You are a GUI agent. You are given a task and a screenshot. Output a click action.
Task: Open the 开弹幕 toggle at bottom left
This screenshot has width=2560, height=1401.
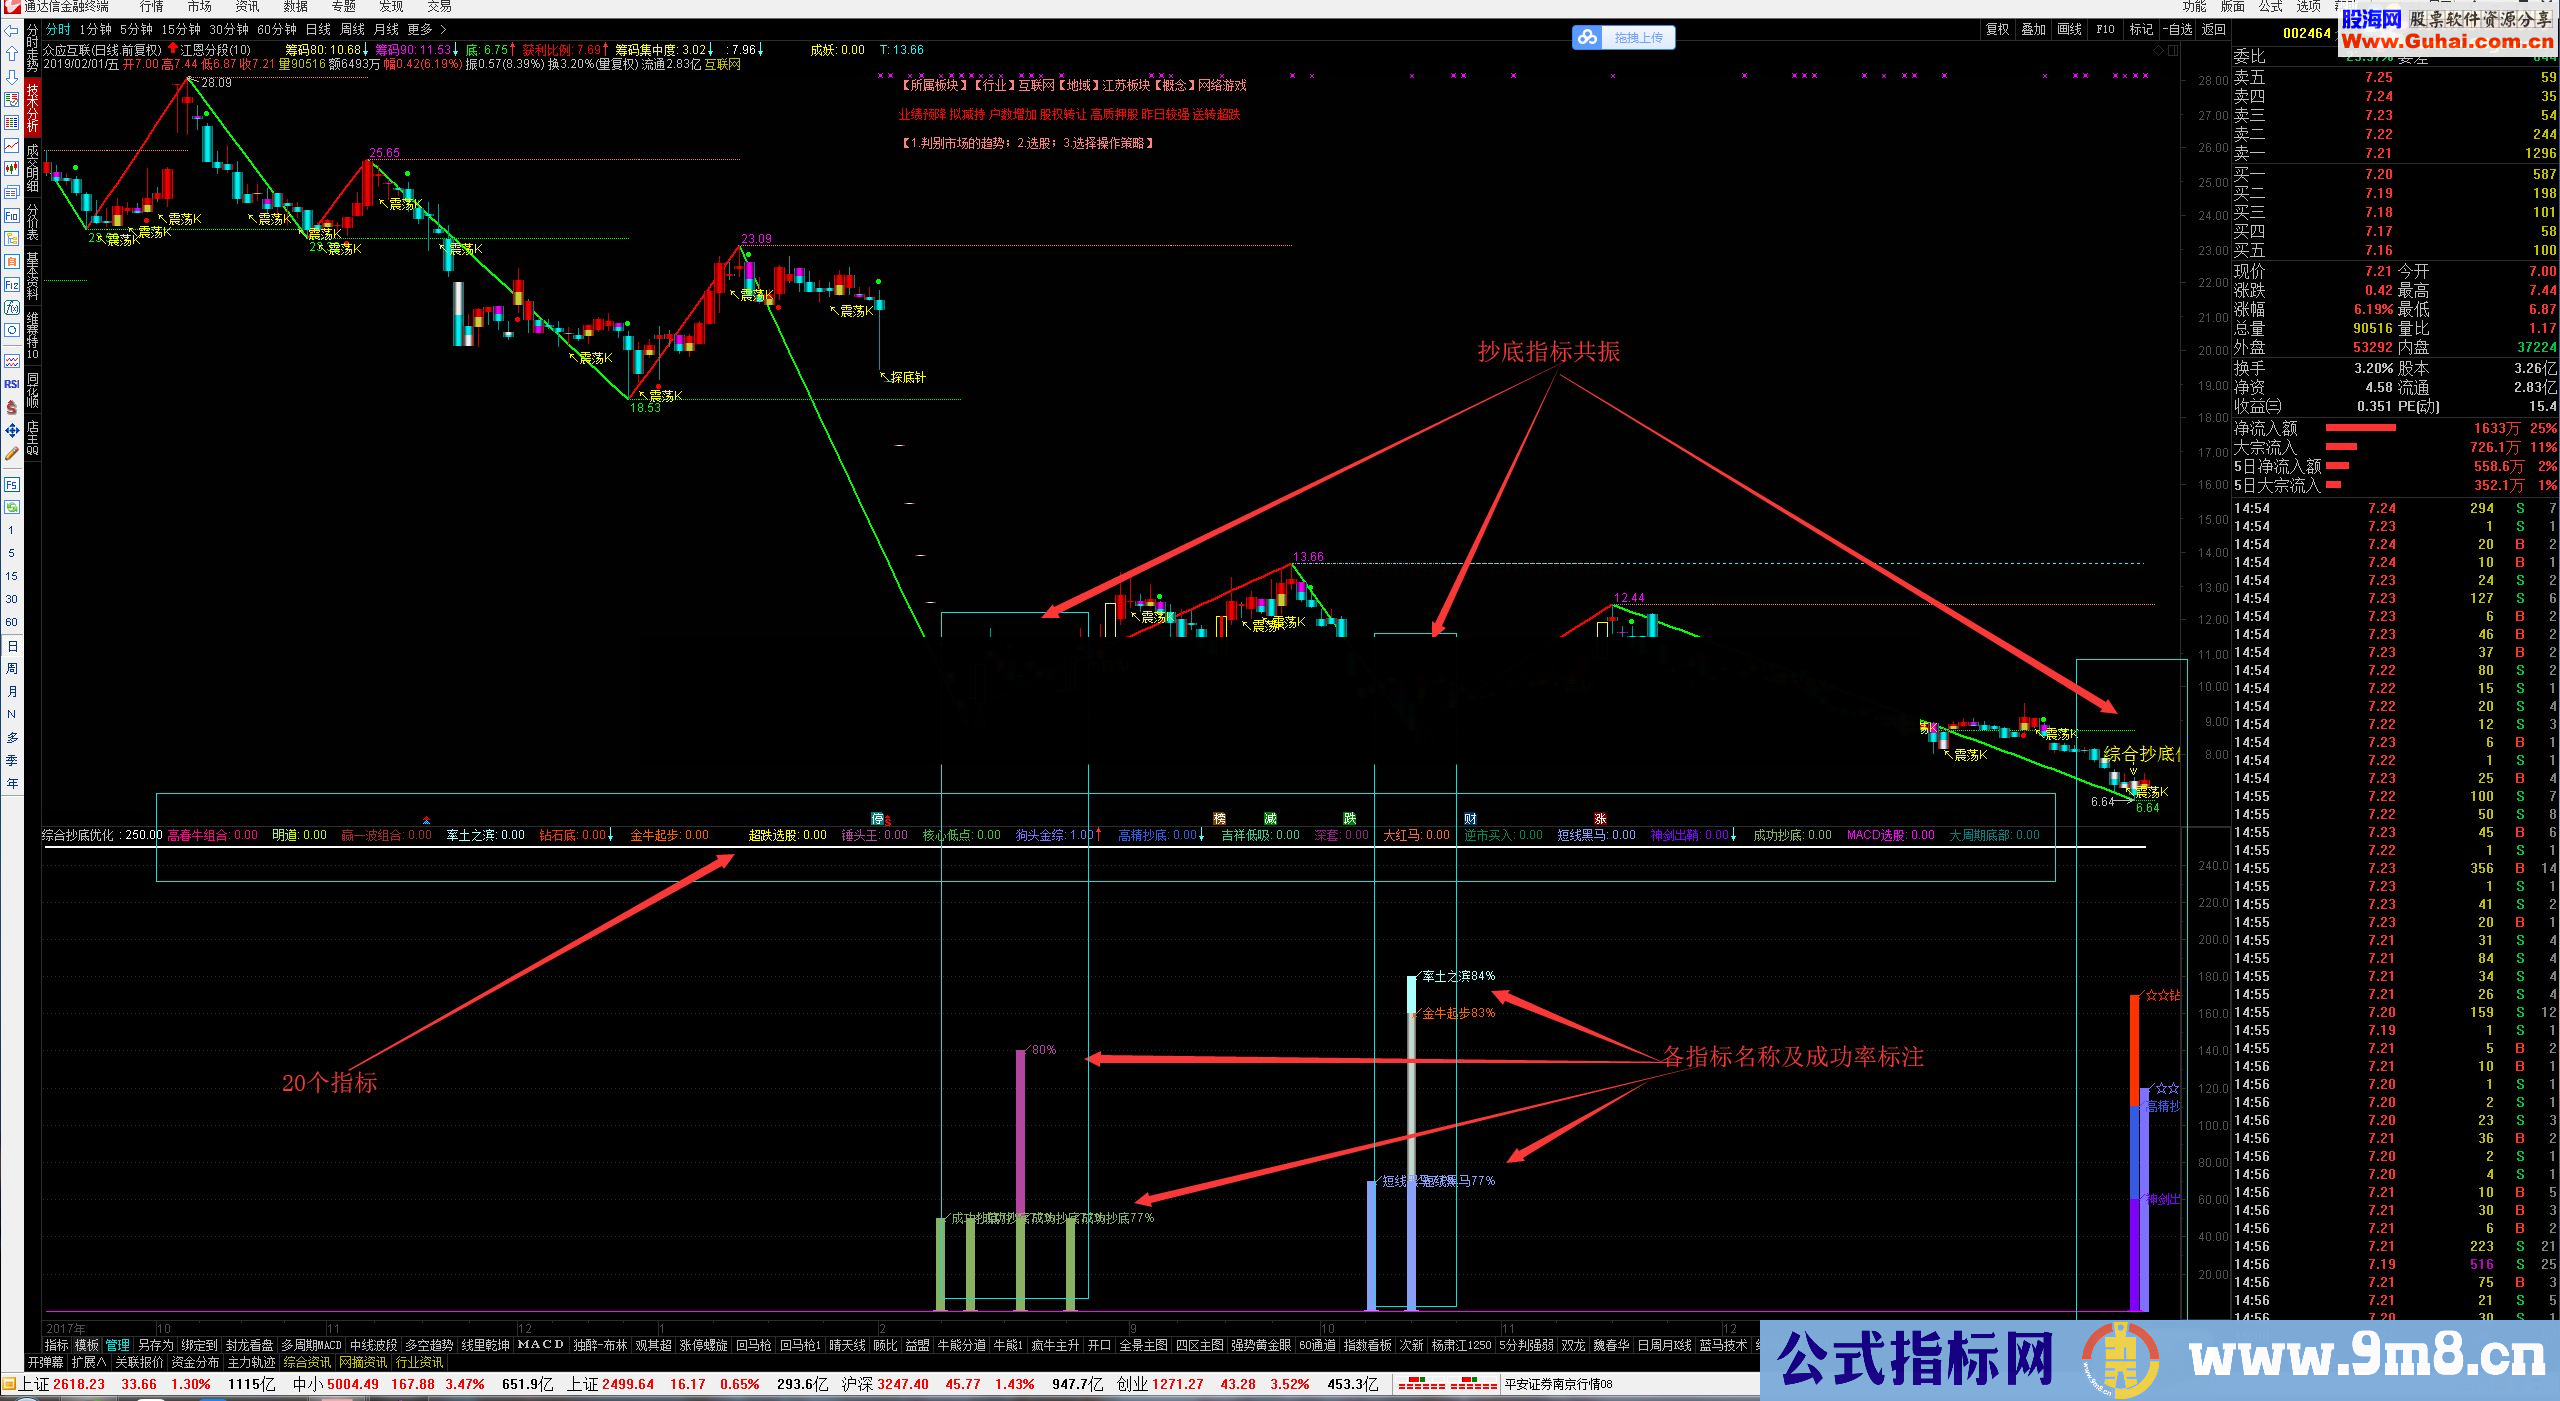tap(45, 1362)
